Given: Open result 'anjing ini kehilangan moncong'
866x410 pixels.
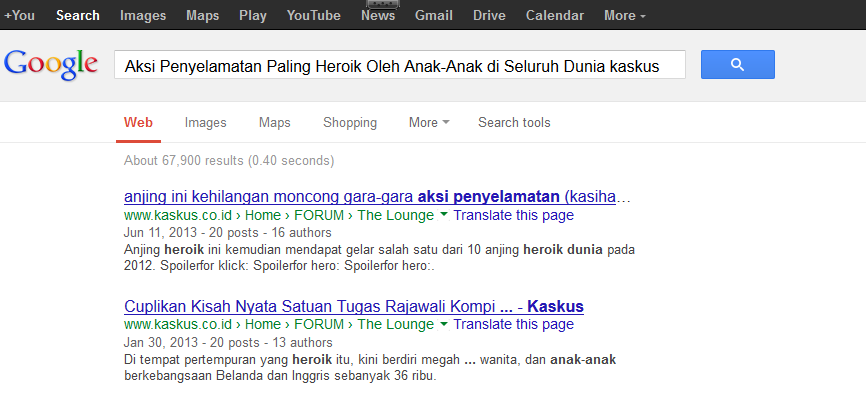Looking at the screenshot, I should tap(377, 197).
